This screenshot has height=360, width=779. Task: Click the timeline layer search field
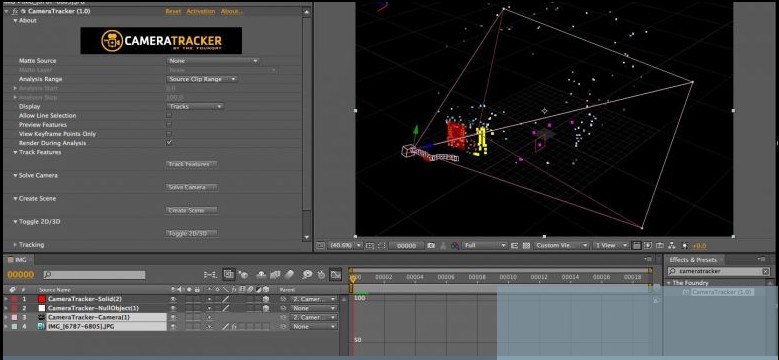click(94, 275)
